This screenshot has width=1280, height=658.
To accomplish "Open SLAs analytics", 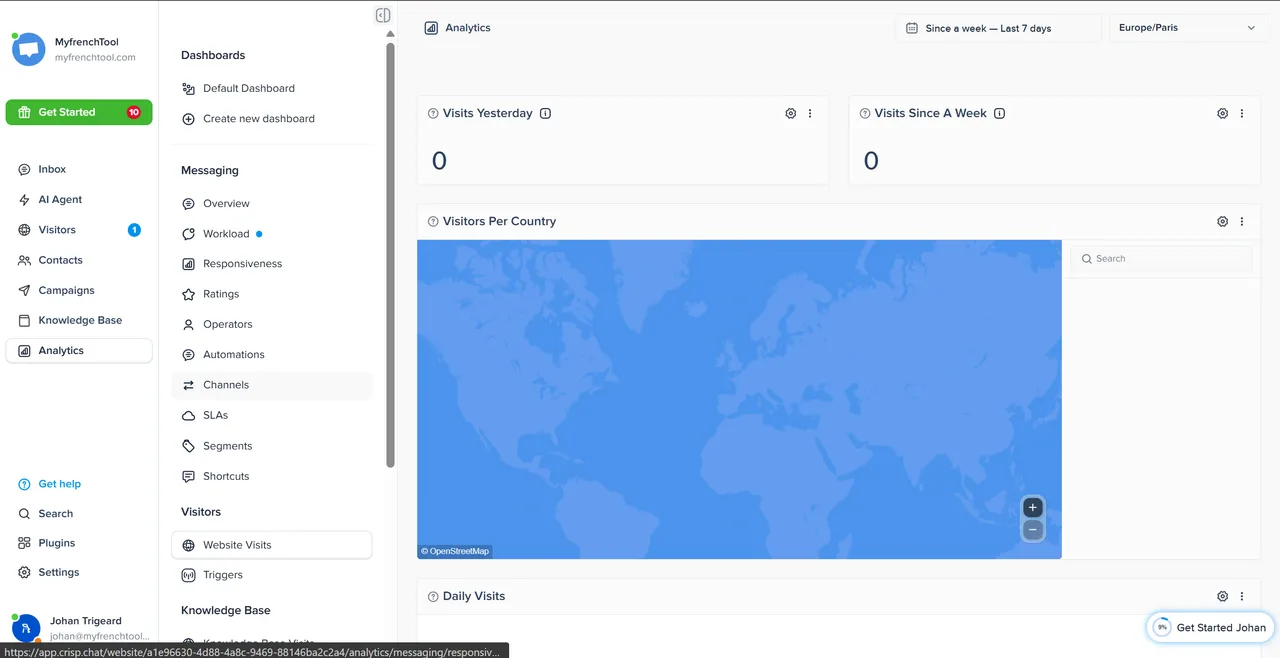I will tap(272, 415).
